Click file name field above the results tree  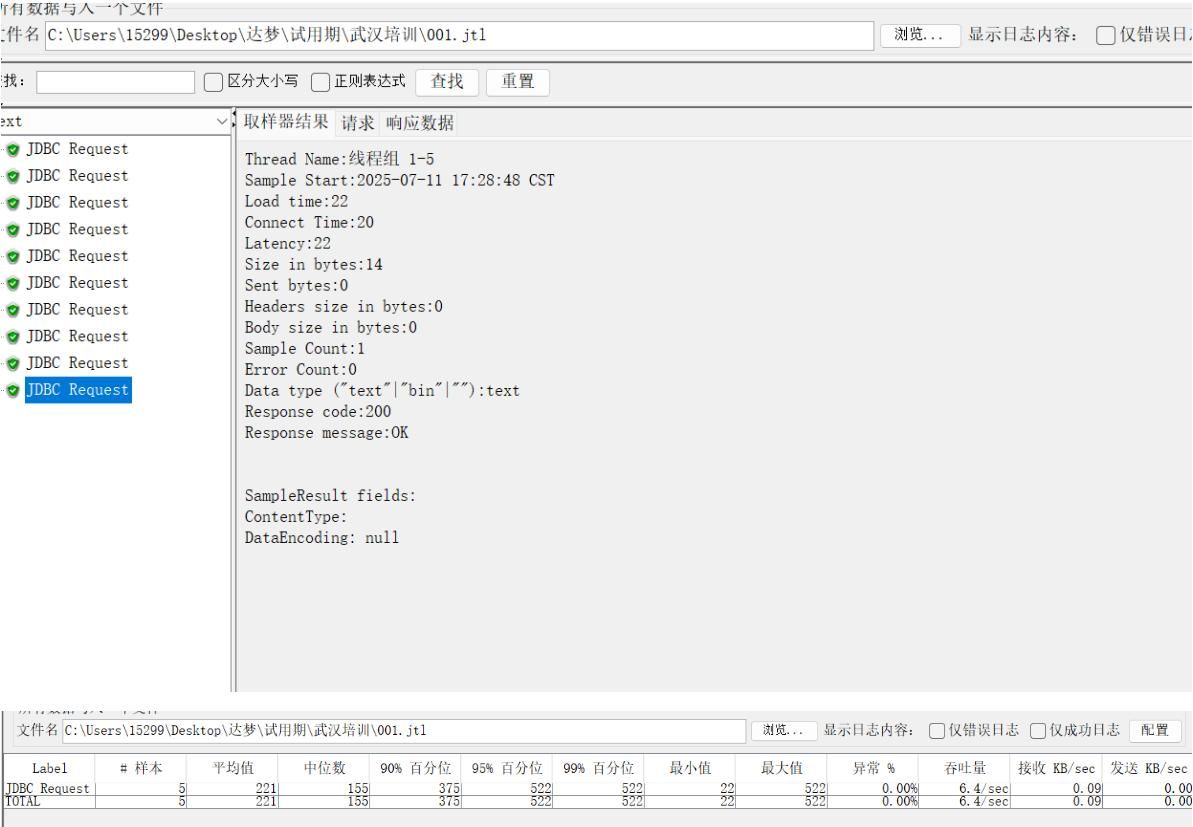pyautogui.click(x=460, y=35)
